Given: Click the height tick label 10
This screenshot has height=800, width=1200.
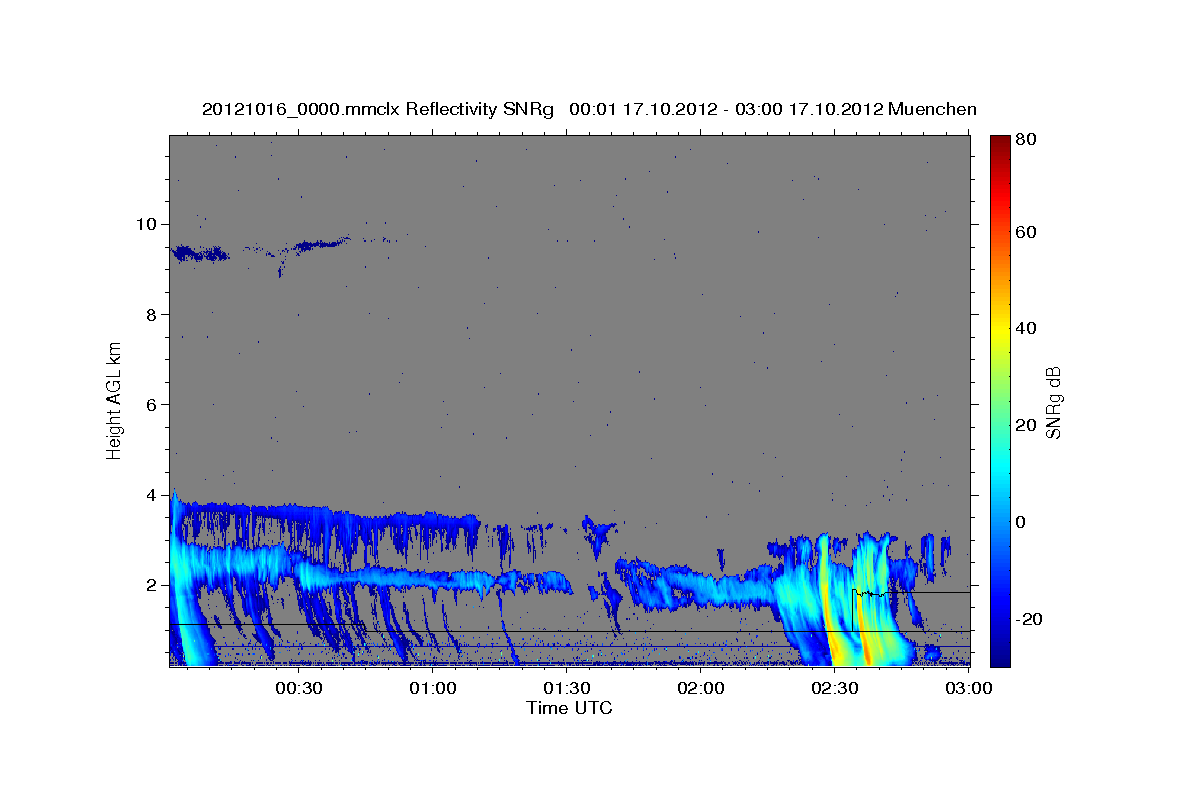Looking at the screenshot, I should (145, 224).
